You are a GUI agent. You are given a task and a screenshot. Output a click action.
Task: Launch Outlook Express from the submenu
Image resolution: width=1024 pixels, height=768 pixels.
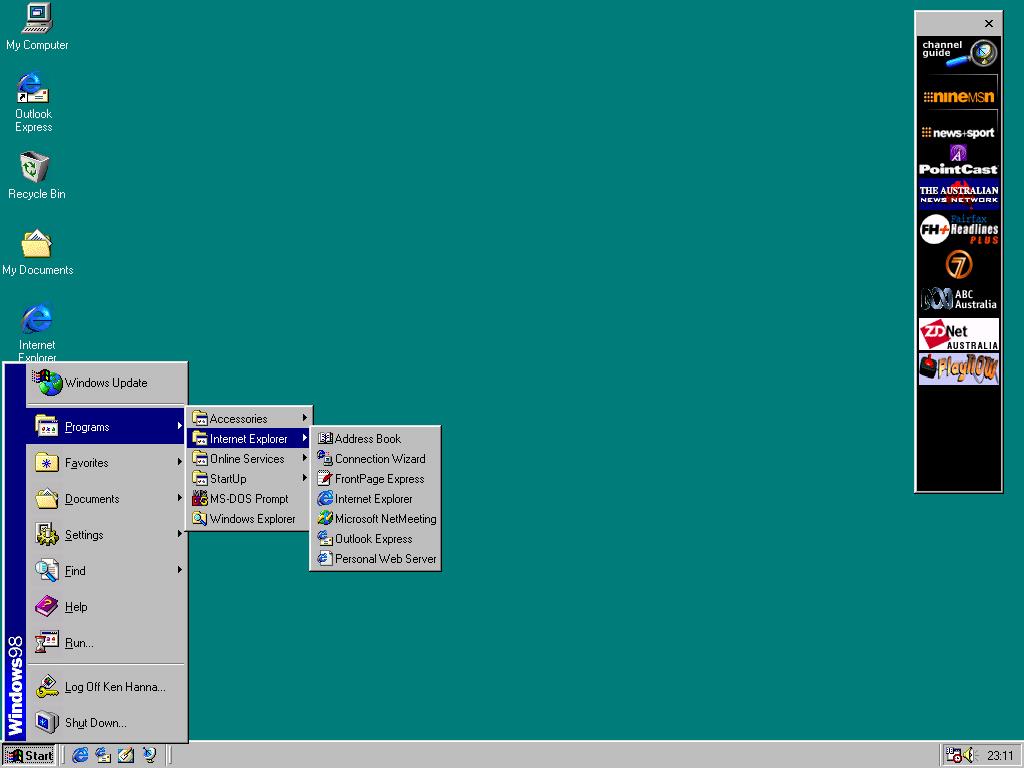coord(375,539)
